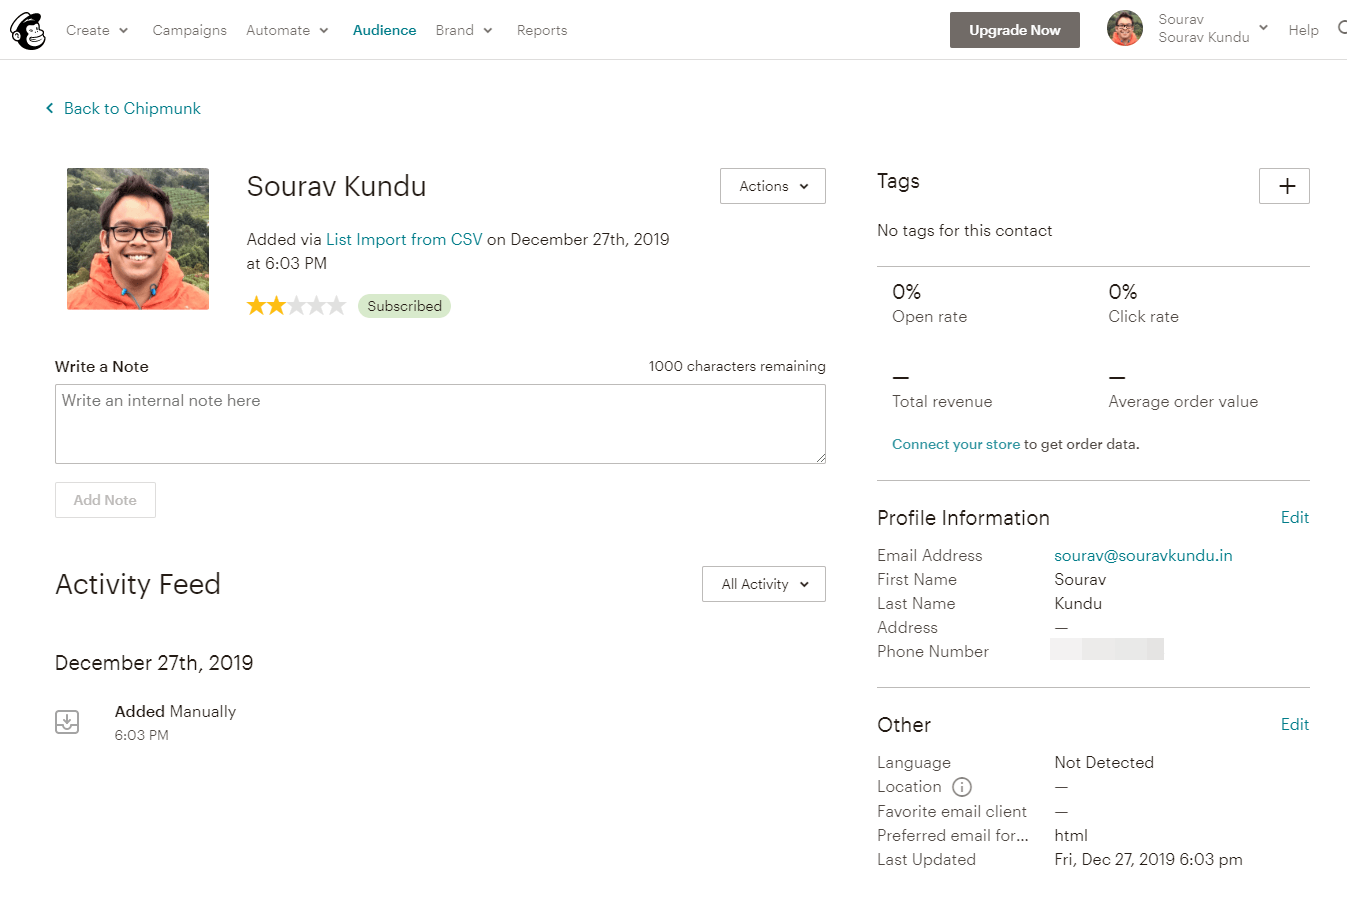
Task: Open the Sourav Kundu account dropdown
Action: (x=1213, y=28)
